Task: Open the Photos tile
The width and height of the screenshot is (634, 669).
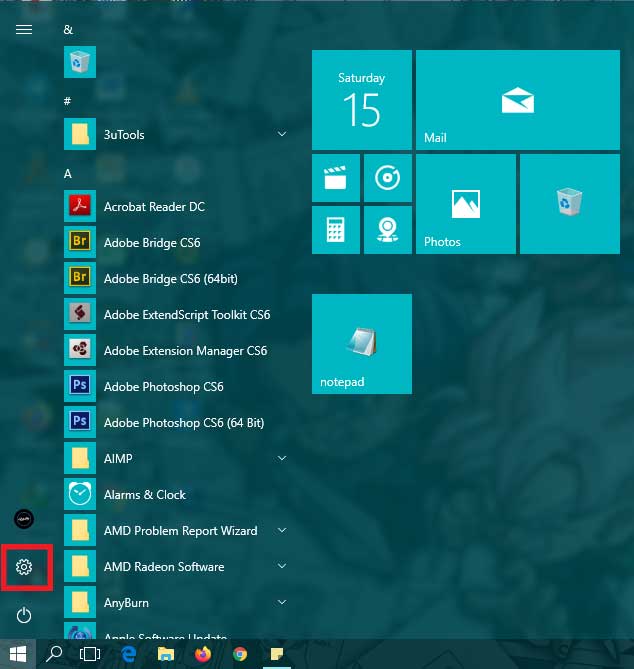Action: [x=466, y=204]
